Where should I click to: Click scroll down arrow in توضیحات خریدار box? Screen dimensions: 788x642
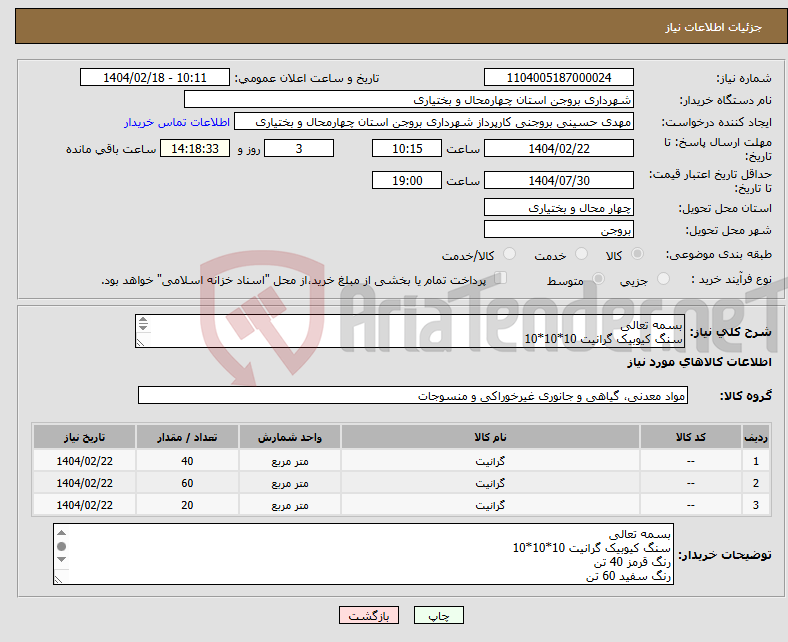click(61, 560)
